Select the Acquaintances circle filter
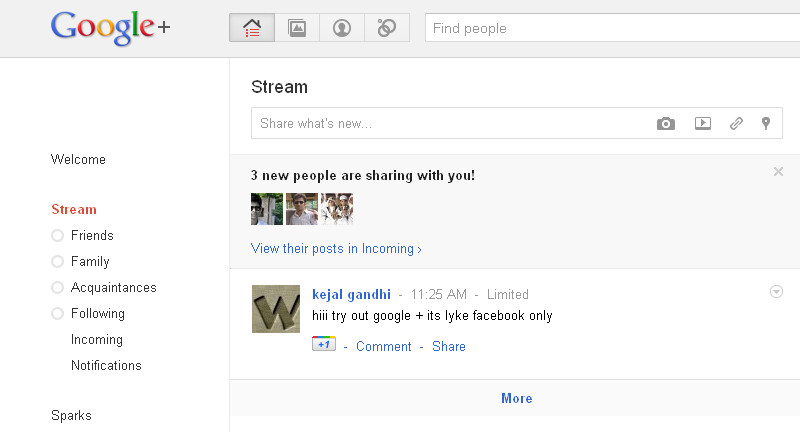800x432 pixels. (104, 287)
